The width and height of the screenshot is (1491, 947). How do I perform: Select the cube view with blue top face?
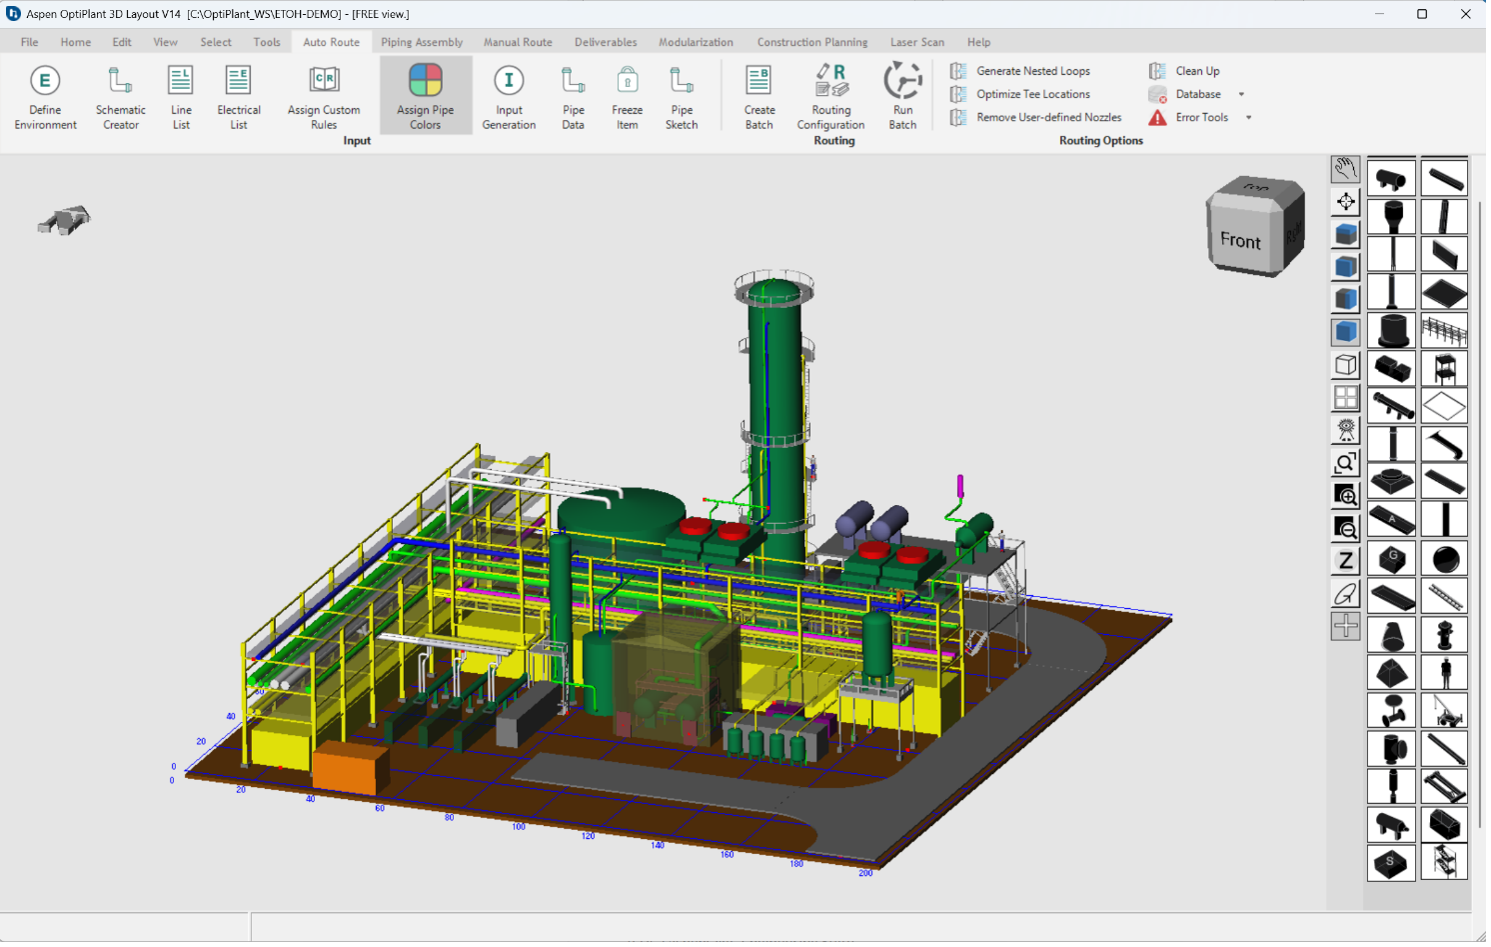1346,234
